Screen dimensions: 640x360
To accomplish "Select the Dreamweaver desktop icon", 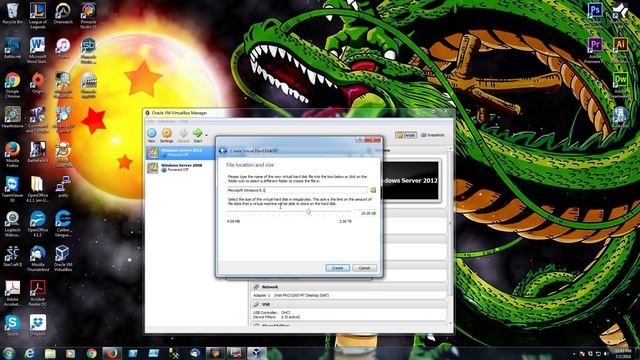I will point(620,85).
